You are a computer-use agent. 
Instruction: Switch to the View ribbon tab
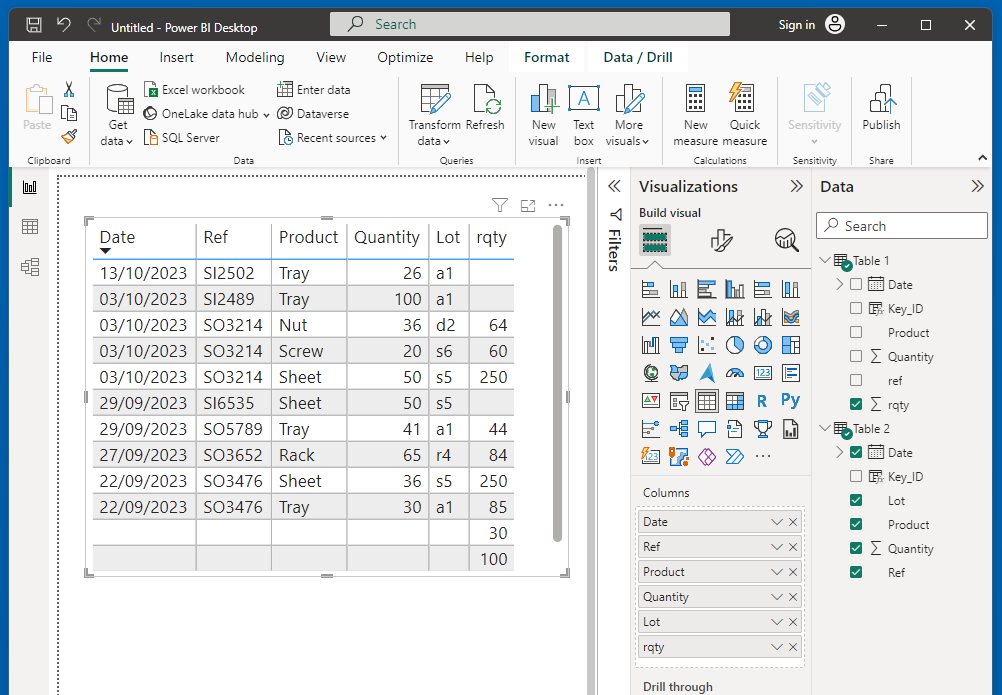click(x=331, y=57)
